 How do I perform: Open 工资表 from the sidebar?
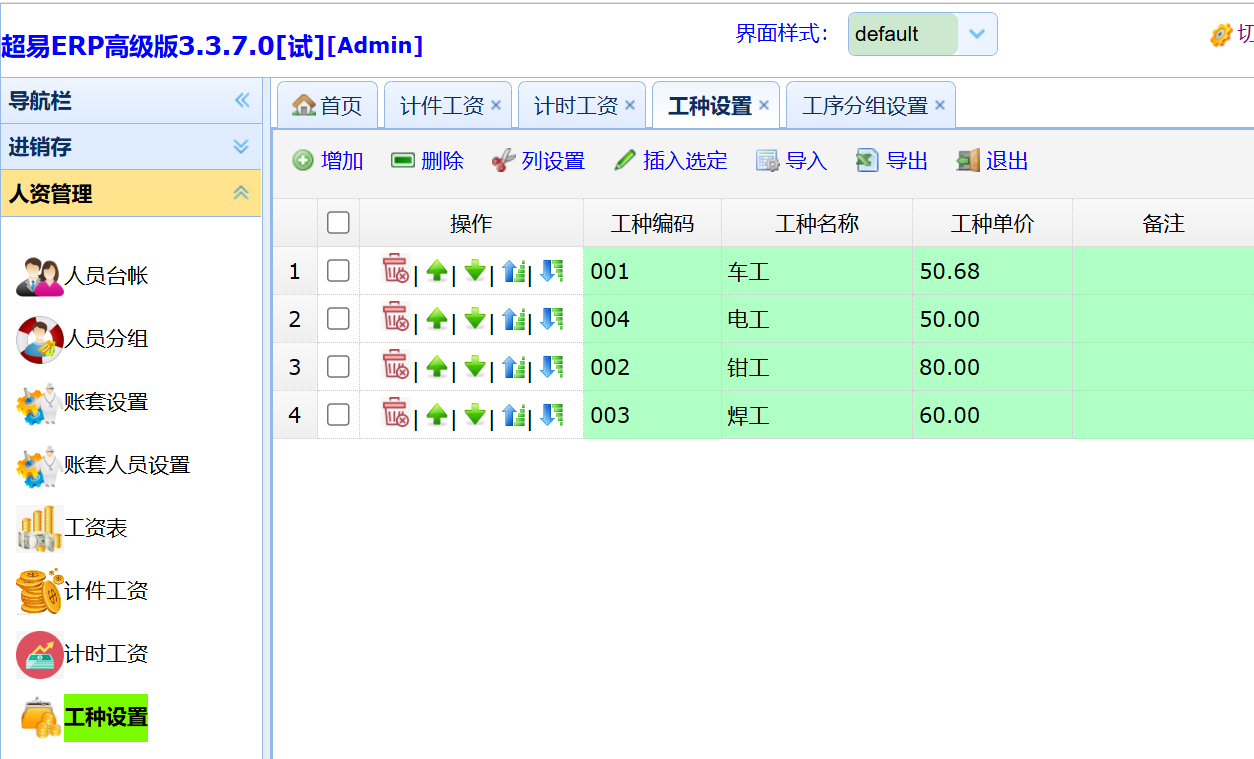[96, 528]
